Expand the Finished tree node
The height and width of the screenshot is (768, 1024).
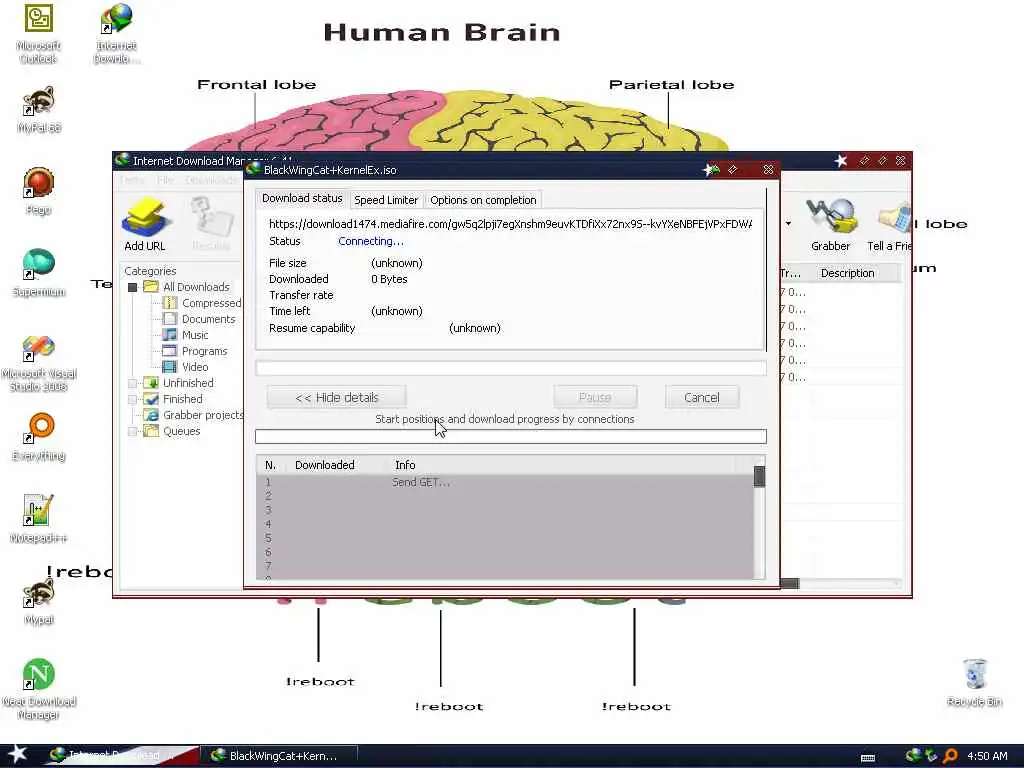click(x=133, y=399)
